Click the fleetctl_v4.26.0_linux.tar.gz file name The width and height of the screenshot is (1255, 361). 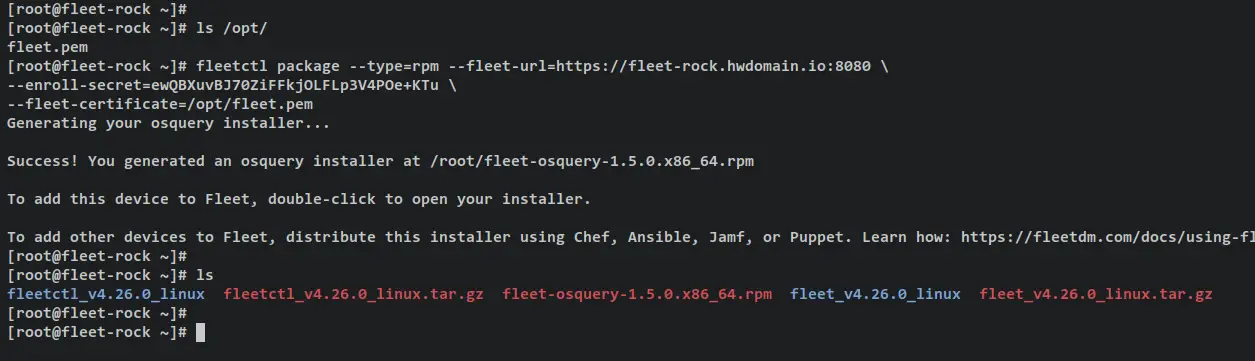(x=354, y=294)
